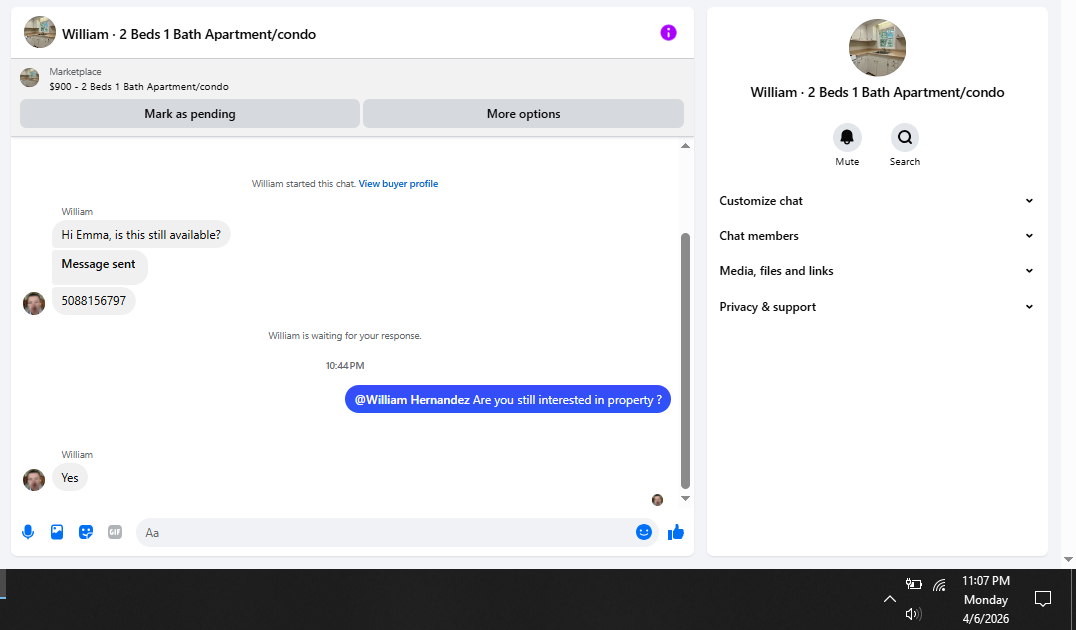Click William's avatar next to phone number
The width and height of the screenshot is (1076, 630).
coord(34,303)
